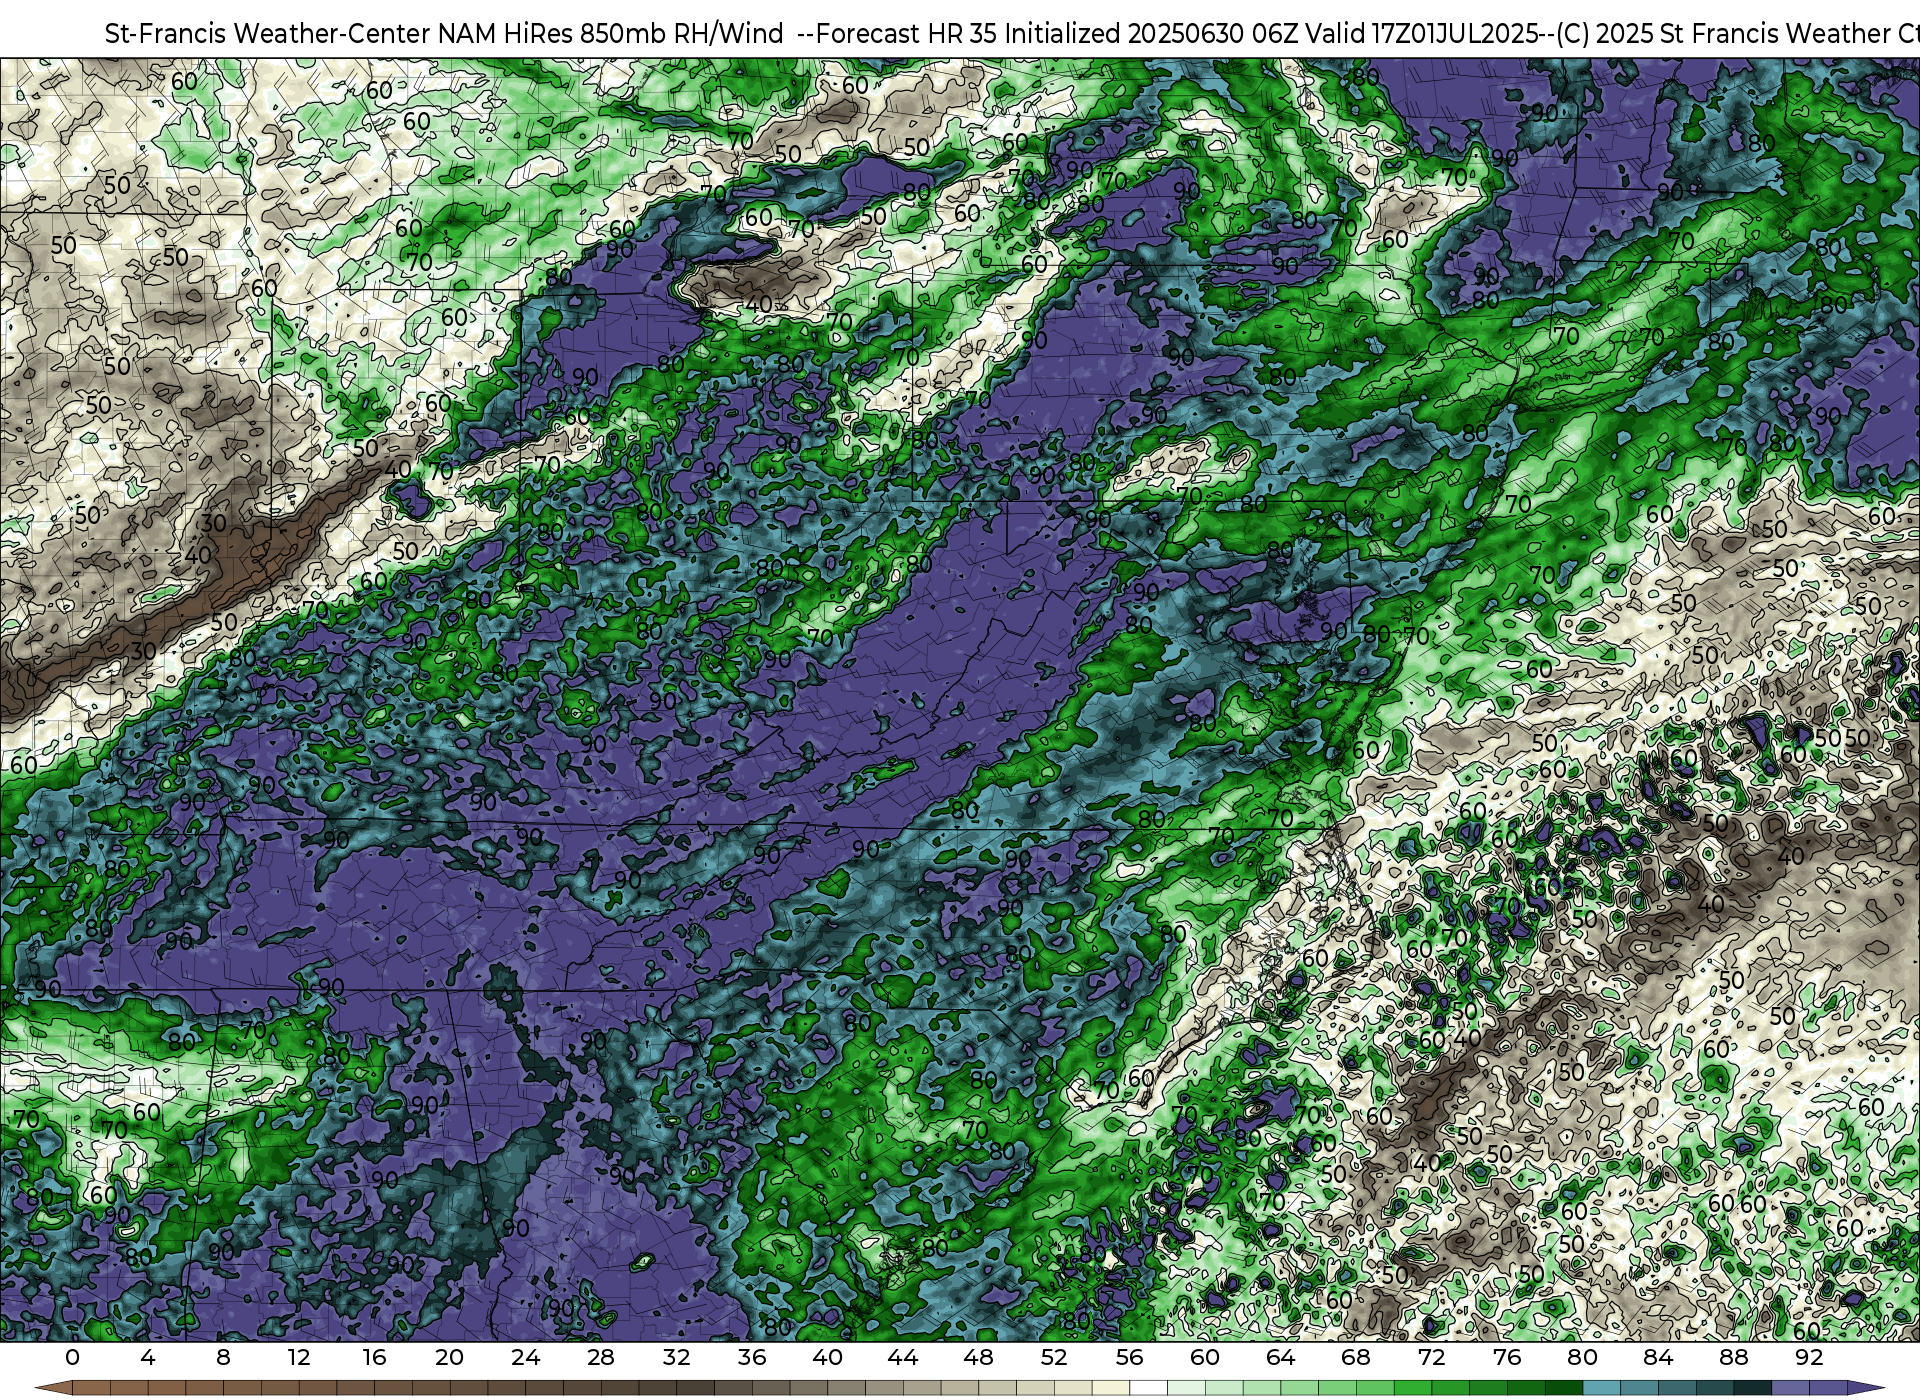Viewport: 1920px width, 1400px height.
Task: Click the colorbar label '92'
Action: 1809,1357
